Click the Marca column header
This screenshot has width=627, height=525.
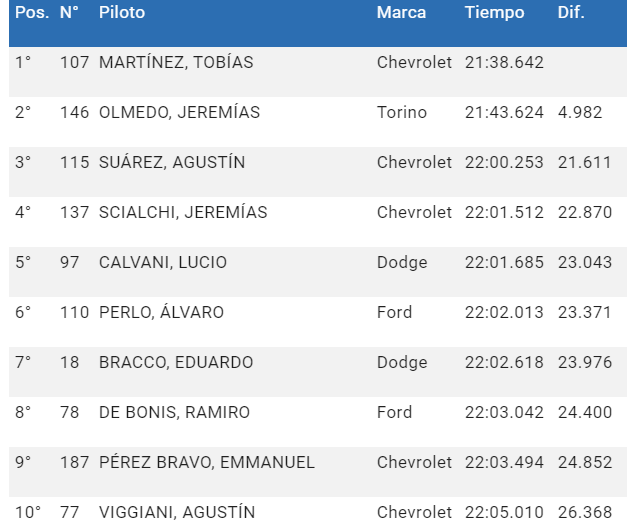click(x=401, y=13)
